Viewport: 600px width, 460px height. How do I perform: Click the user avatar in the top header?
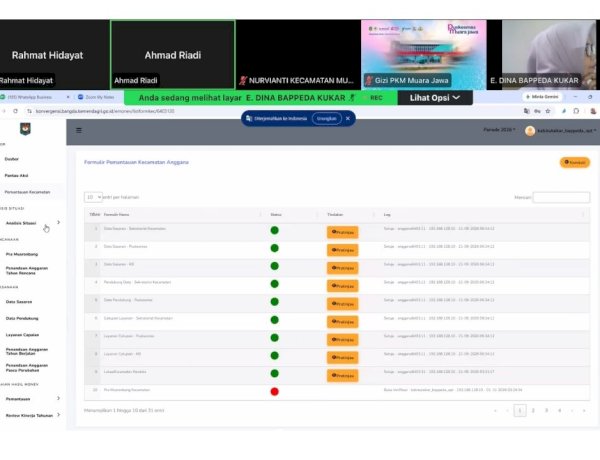click(530, 131)
